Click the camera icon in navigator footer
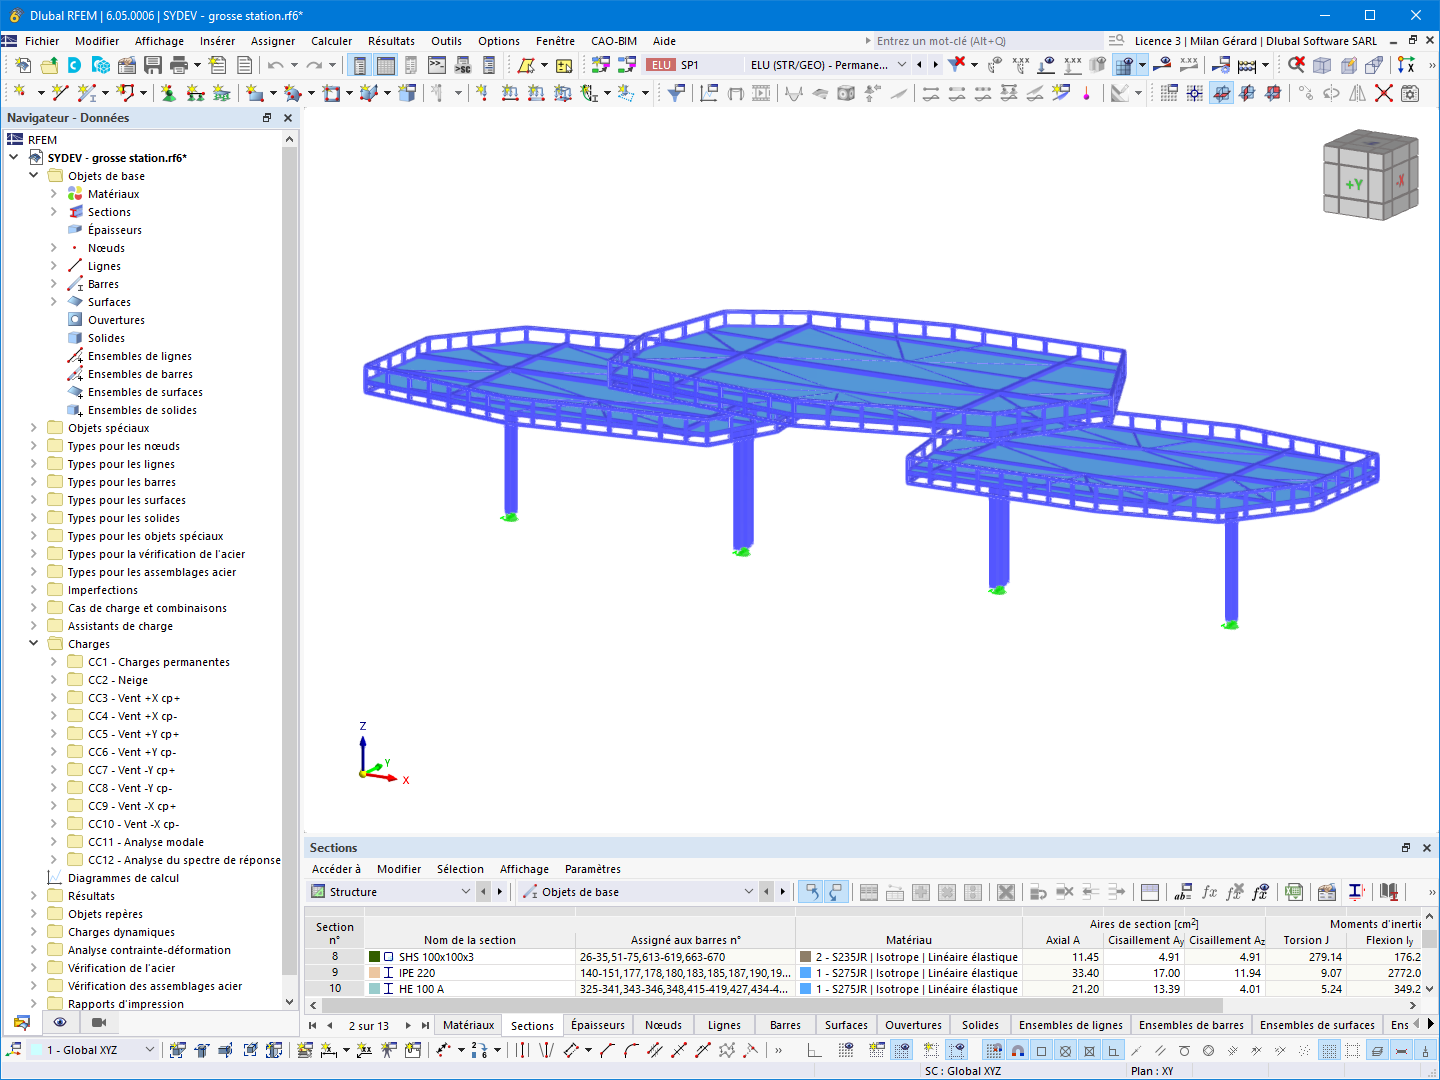Viewport: 1440px width, 1080px height. pos(99,1022)
